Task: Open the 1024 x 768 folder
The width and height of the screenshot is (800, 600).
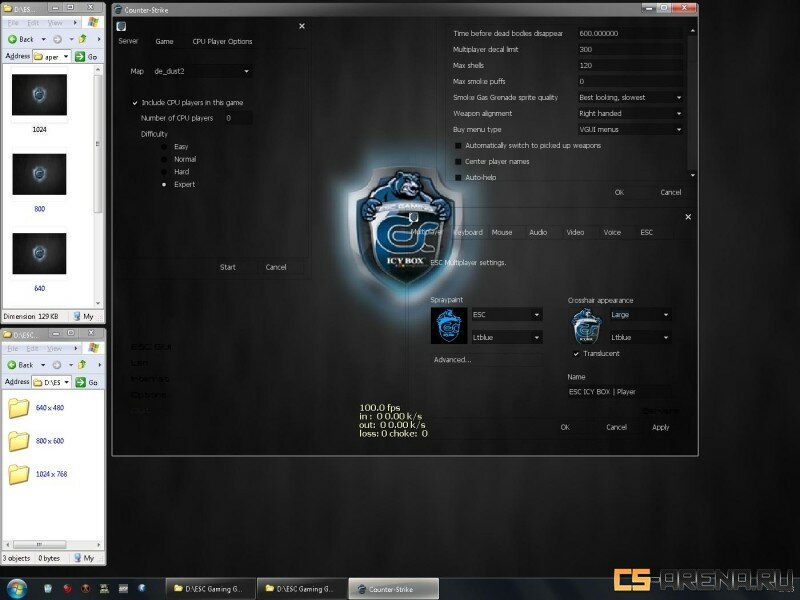Action: coord(19,474)
